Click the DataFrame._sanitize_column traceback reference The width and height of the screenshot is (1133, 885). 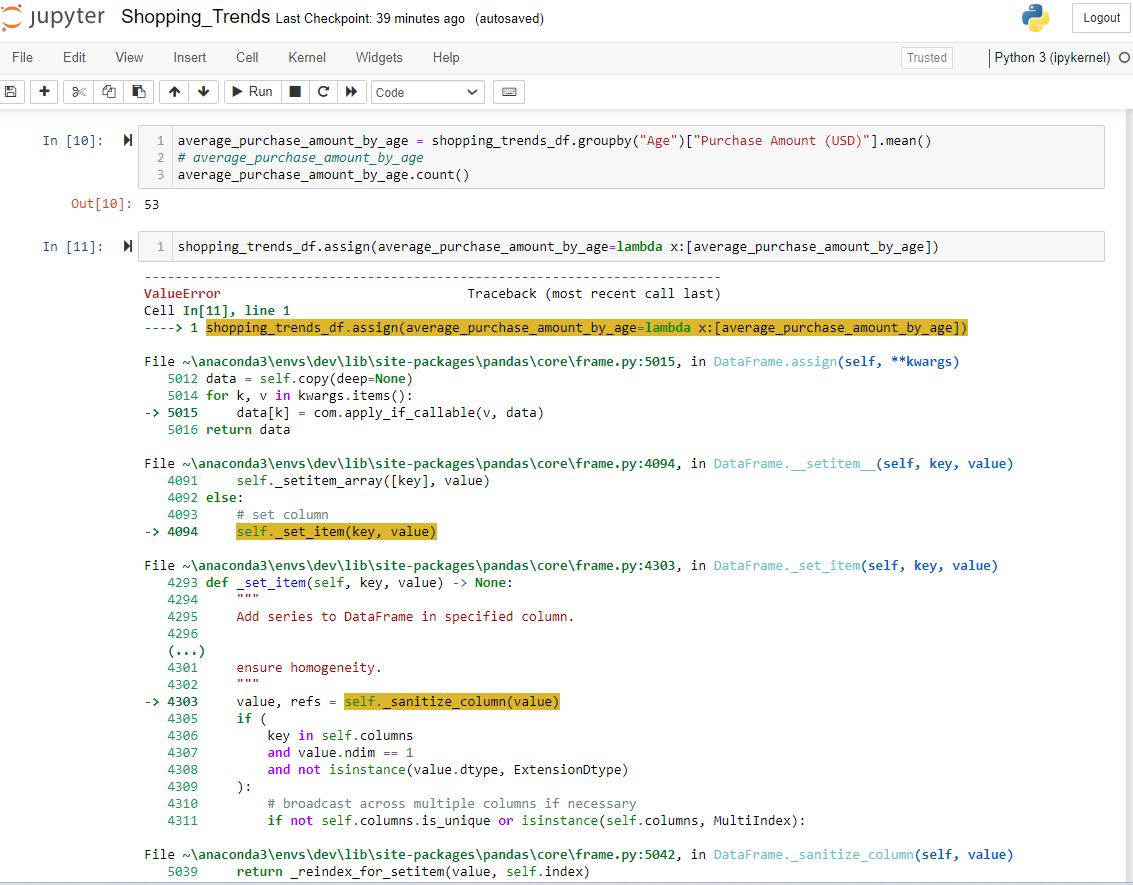814,855
